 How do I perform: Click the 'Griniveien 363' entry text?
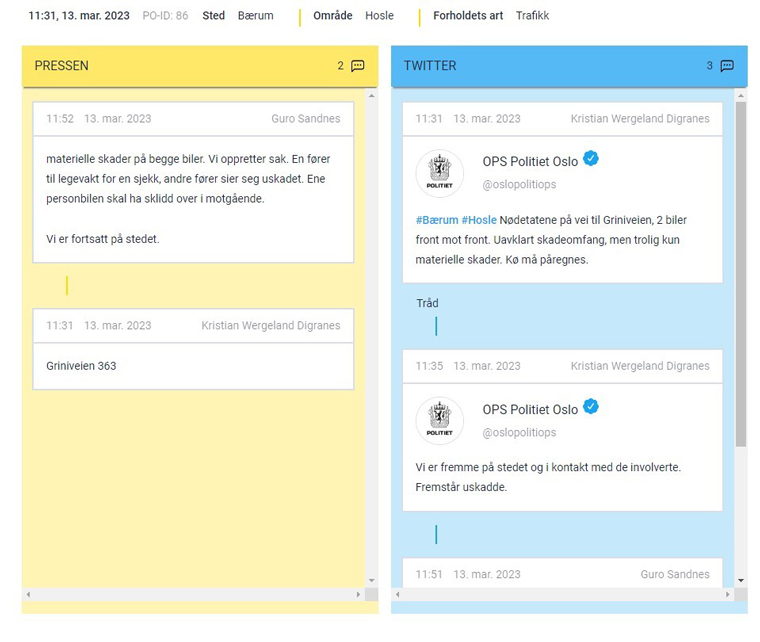coord(81,366)
